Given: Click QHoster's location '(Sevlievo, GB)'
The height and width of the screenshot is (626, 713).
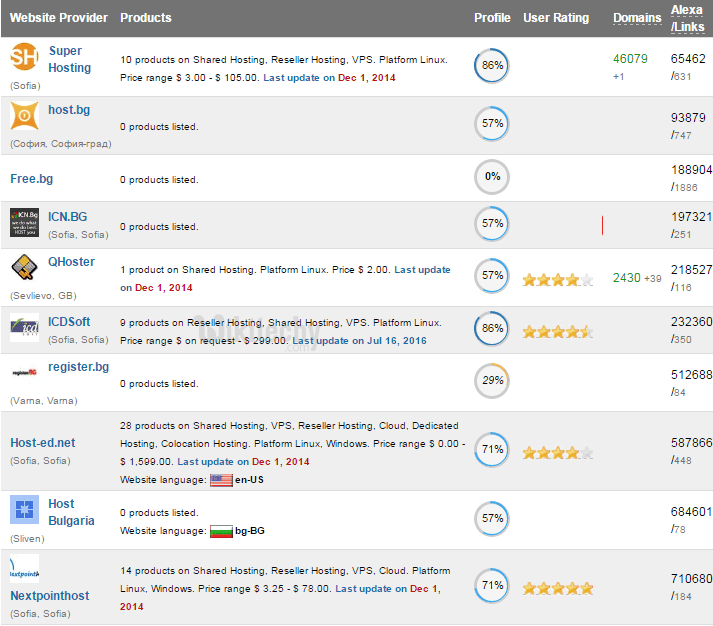Looking at the screenshot, I should point(43,296).
